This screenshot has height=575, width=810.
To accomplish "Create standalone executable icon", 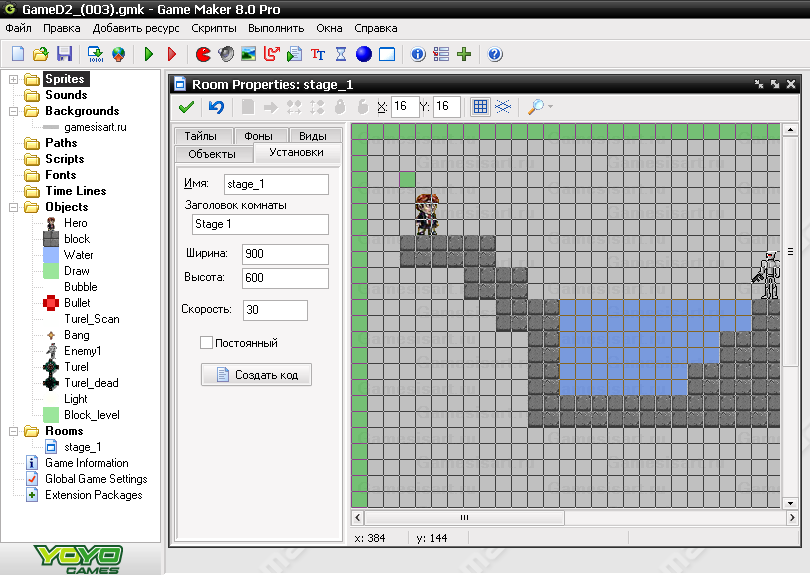I will pos(96,54).
